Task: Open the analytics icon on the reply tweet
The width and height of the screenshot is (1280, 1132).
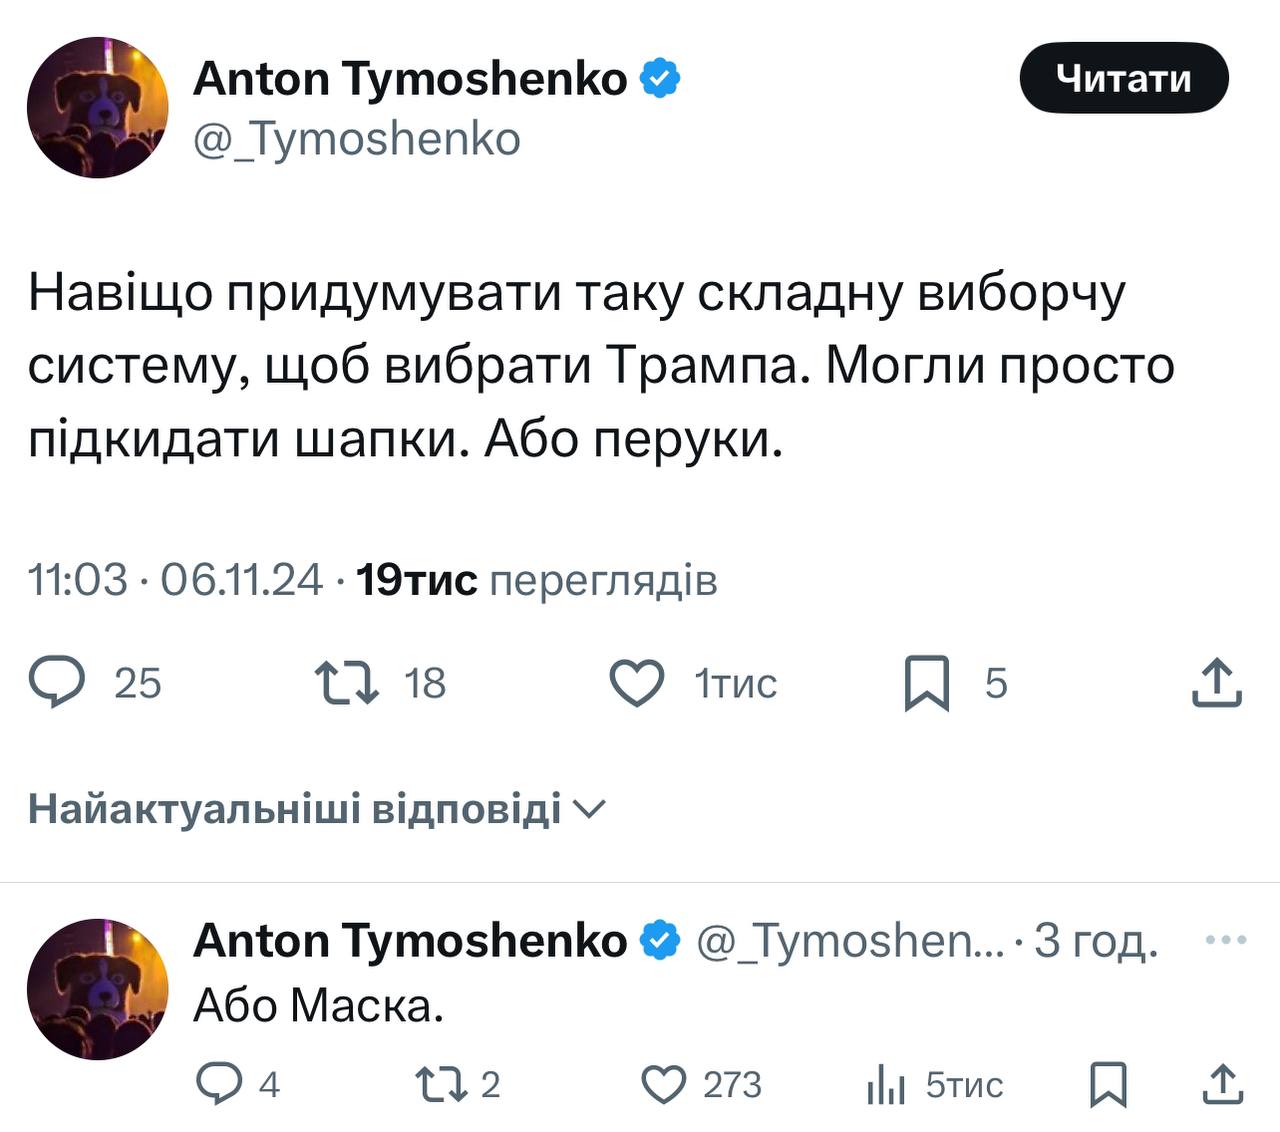Action: coord(888,1083)
